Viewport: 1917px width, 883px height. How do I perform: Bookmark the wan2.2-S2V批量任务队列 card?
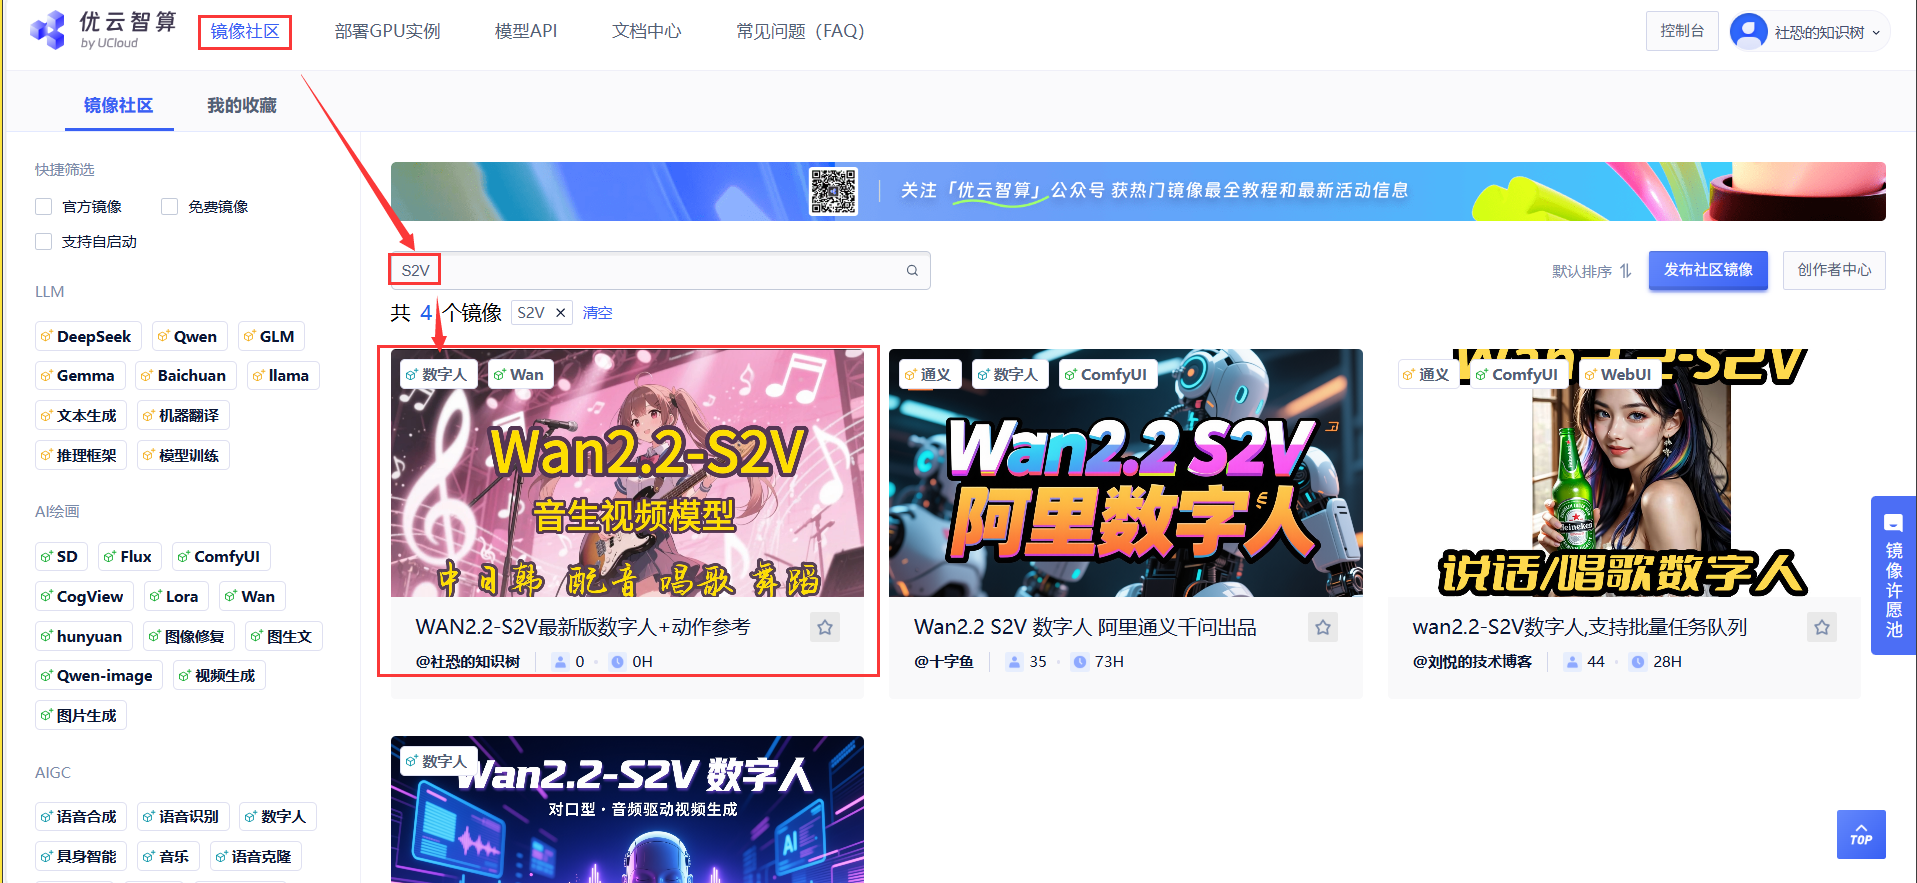(1821, 627)
